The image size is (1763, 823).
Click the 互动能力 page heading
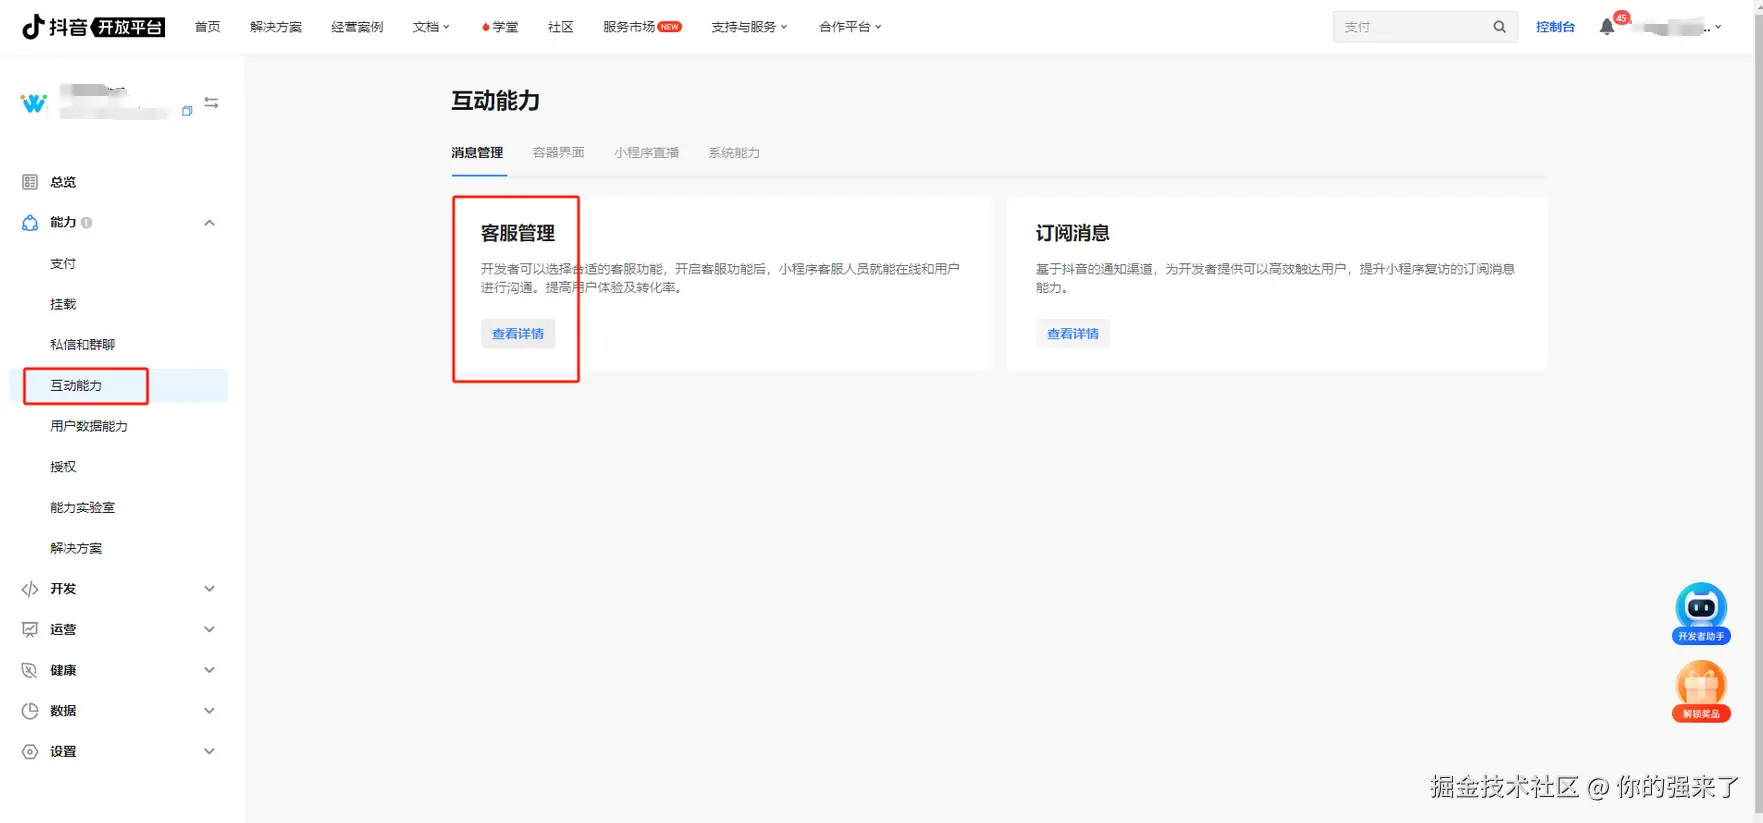click(x=496, y=101)
